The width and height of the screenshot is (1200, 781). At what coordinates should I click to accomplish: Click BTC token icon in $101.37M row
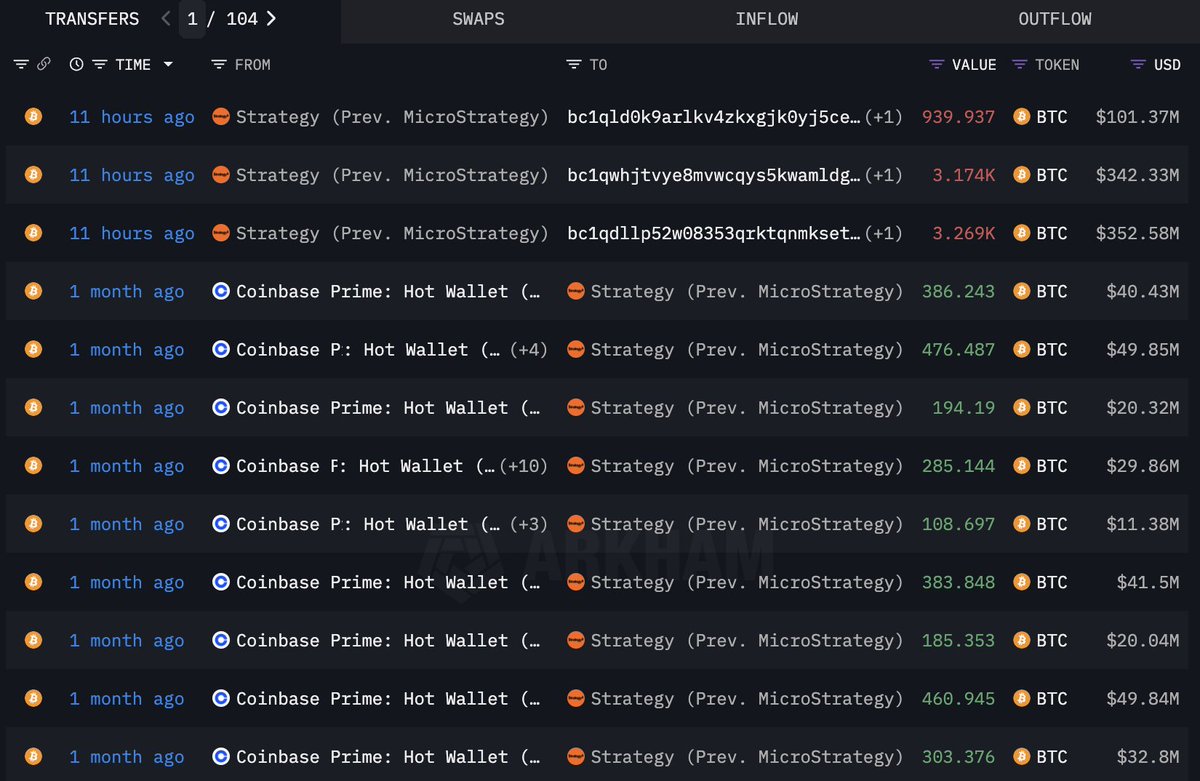click(x=1021, y=117)
